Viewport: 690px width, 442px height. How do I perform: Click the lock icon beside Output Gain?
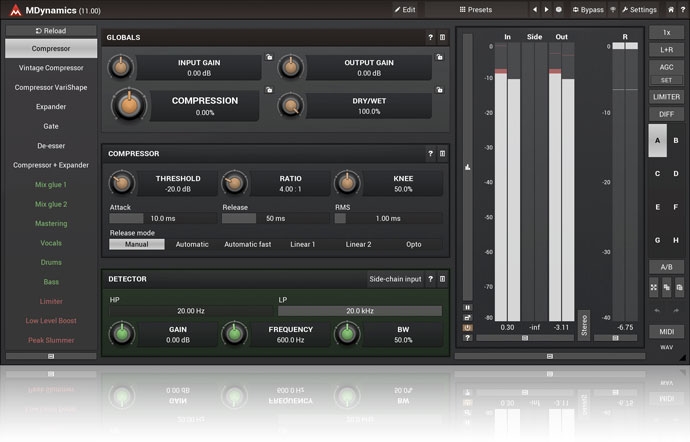(x=438, y=58)
